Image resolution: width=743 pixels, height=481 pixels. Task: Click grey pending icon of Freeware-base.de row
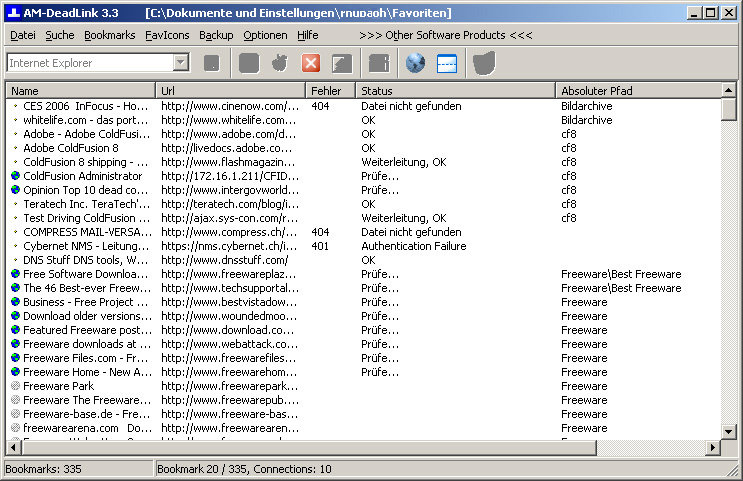pos(15,414)
